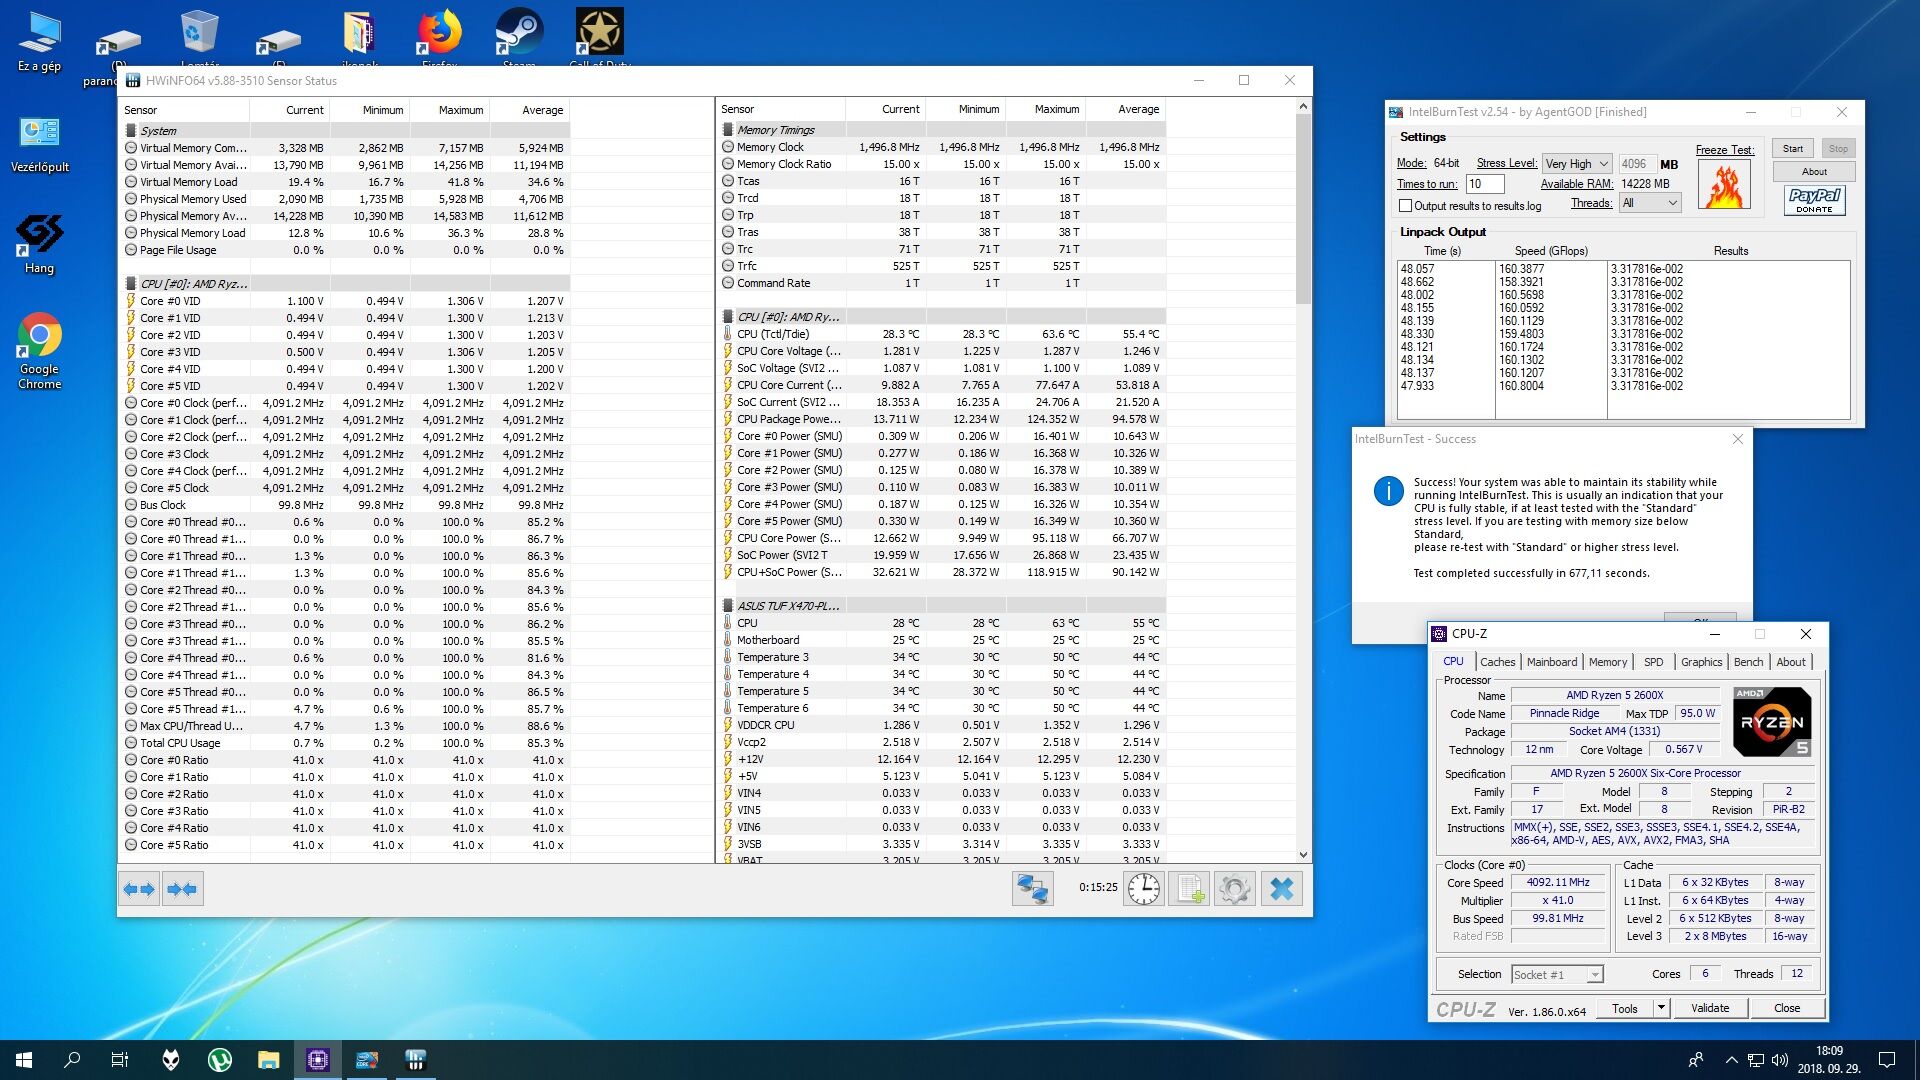The width and height of the screenshot is (1920, 1080).
Task: Switch to CPU-Z taskbar button
Action: [x=318, y=1060]
